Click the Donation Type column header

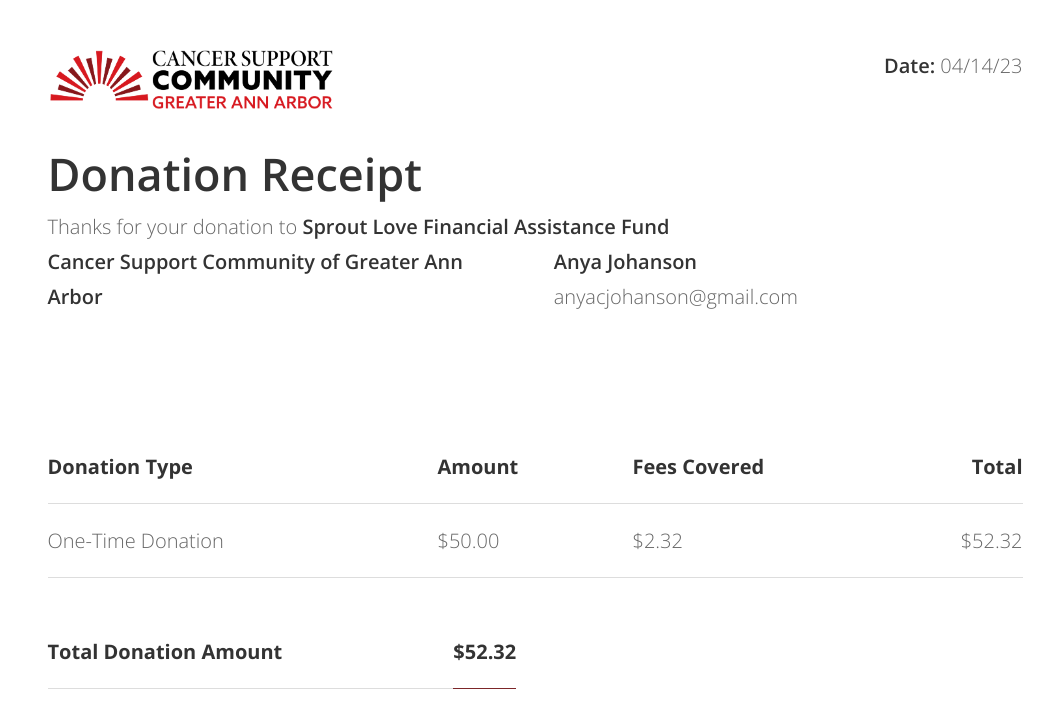tap(120, 467)
